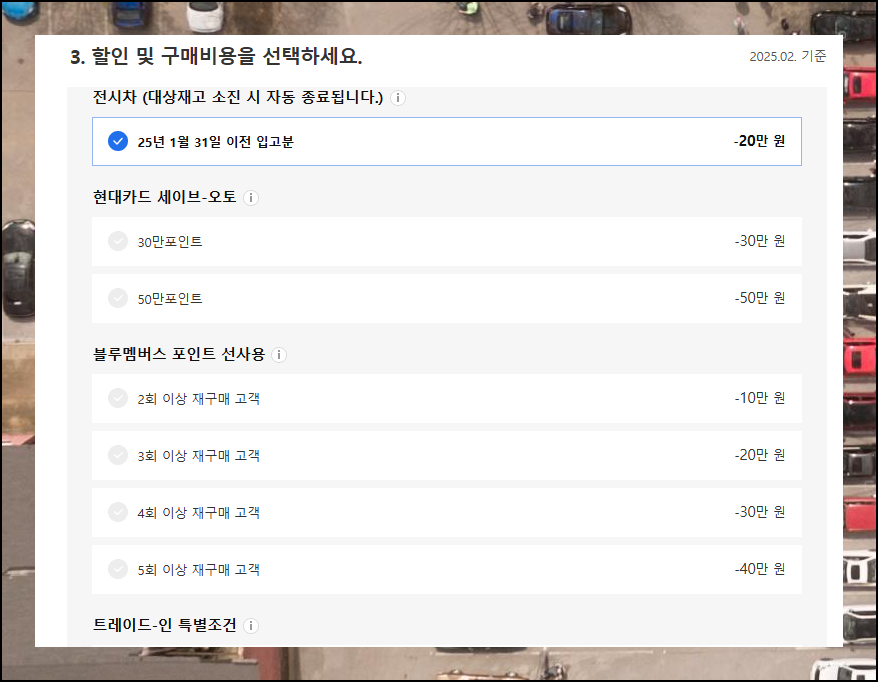
Task: Click the 2025.02. 기준 date label
Action: tap(787, 56)
